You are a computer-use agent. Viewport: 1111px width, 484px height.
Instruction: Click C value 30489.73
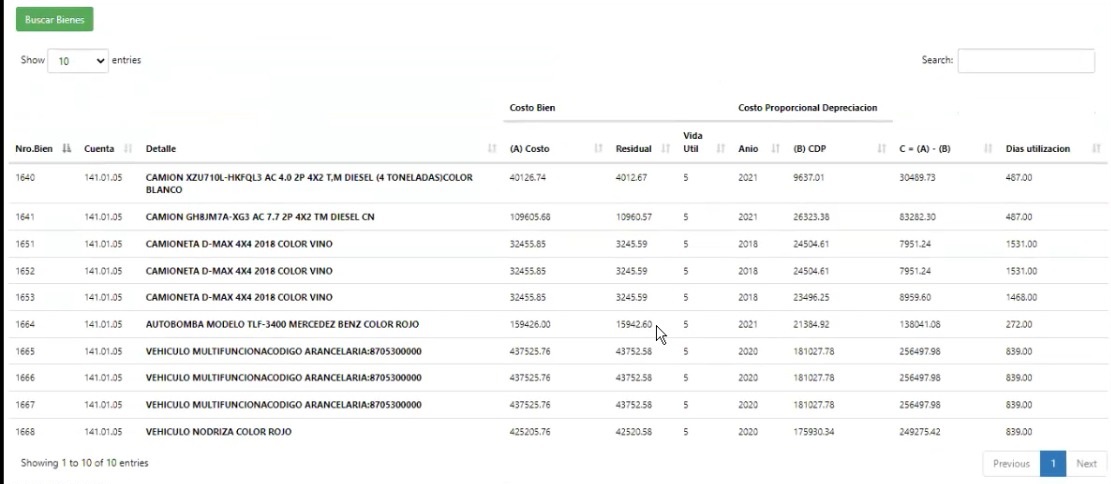click(x=918, y=177)
